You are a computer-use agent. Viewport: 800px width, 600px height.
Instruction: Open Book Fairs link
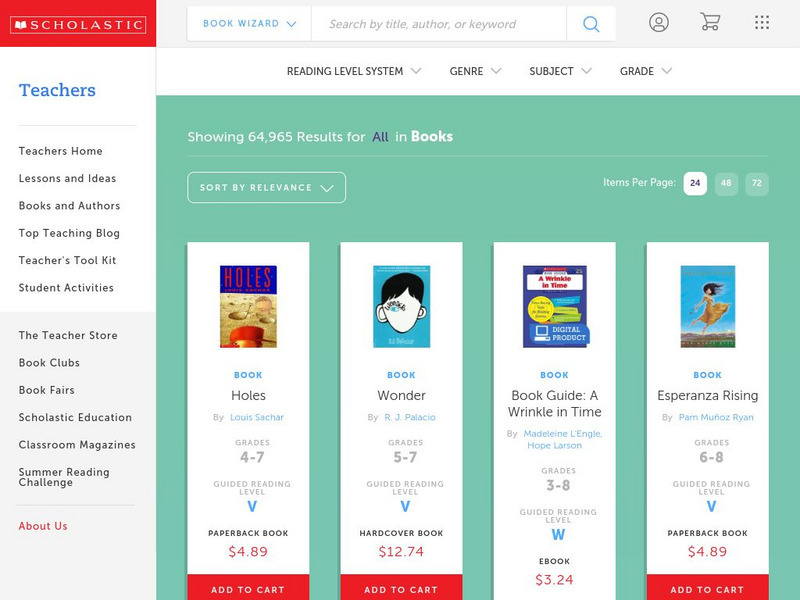point(46,390)
